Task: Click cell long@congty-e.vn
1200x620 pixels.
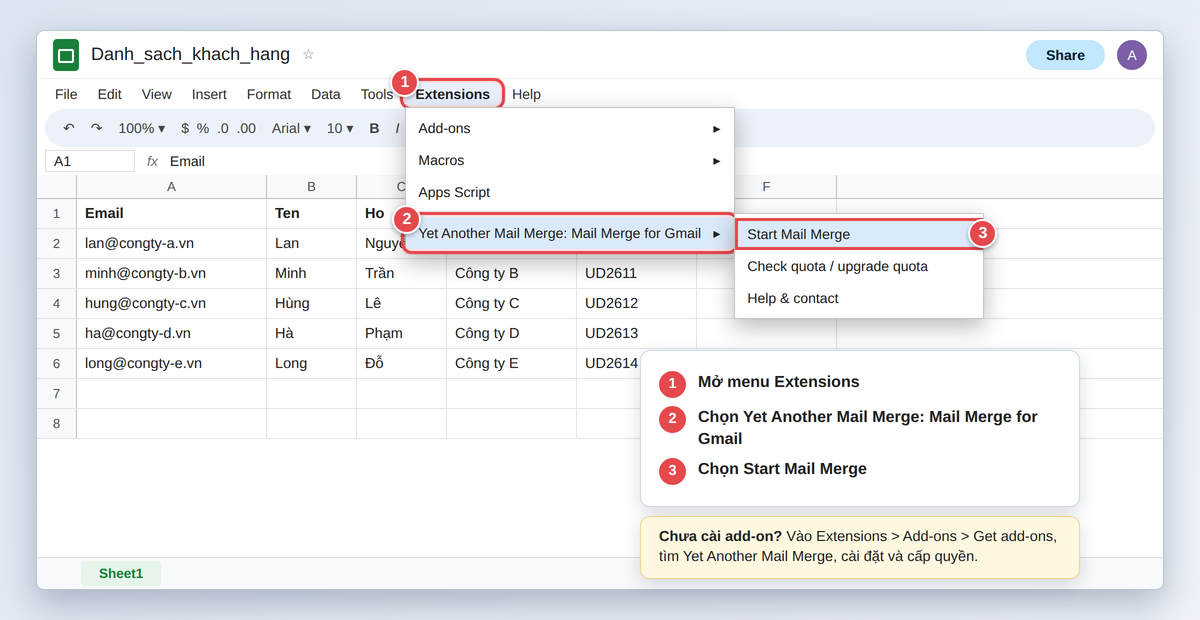Action: (x=172, y=363)
